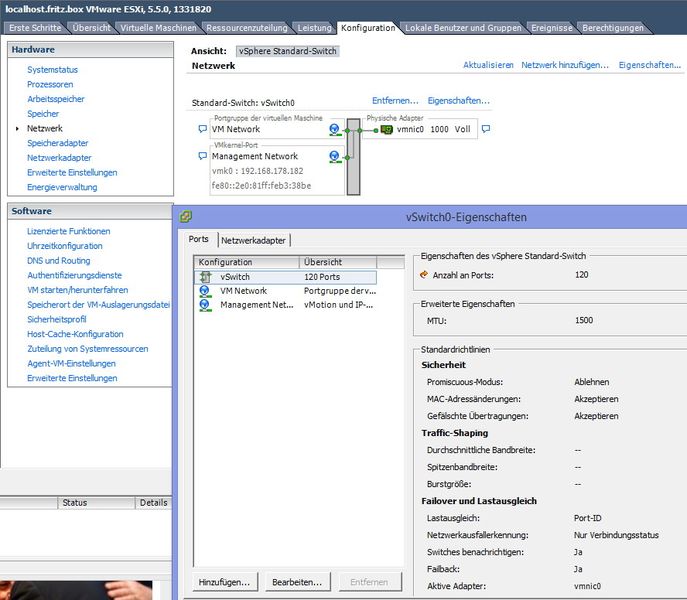Open network Eigenschaften link at top right

point(650,65)
